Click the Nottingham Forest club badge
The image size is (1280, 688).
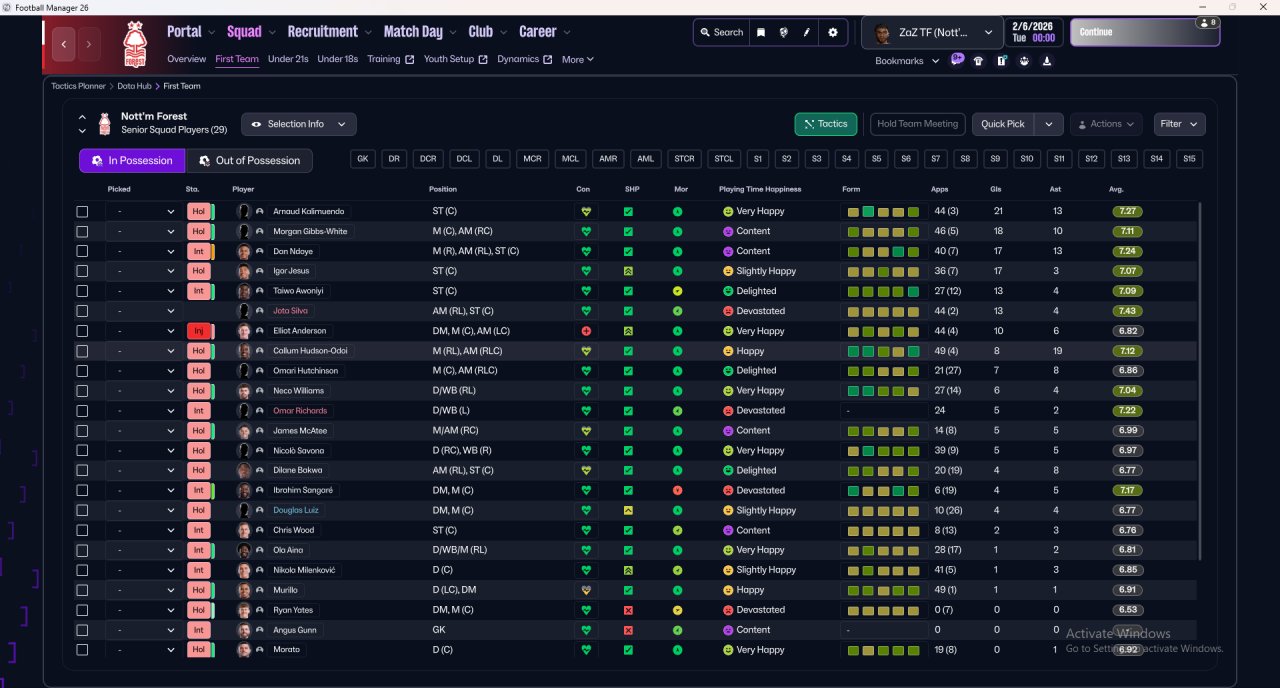(x=134, y=44)
